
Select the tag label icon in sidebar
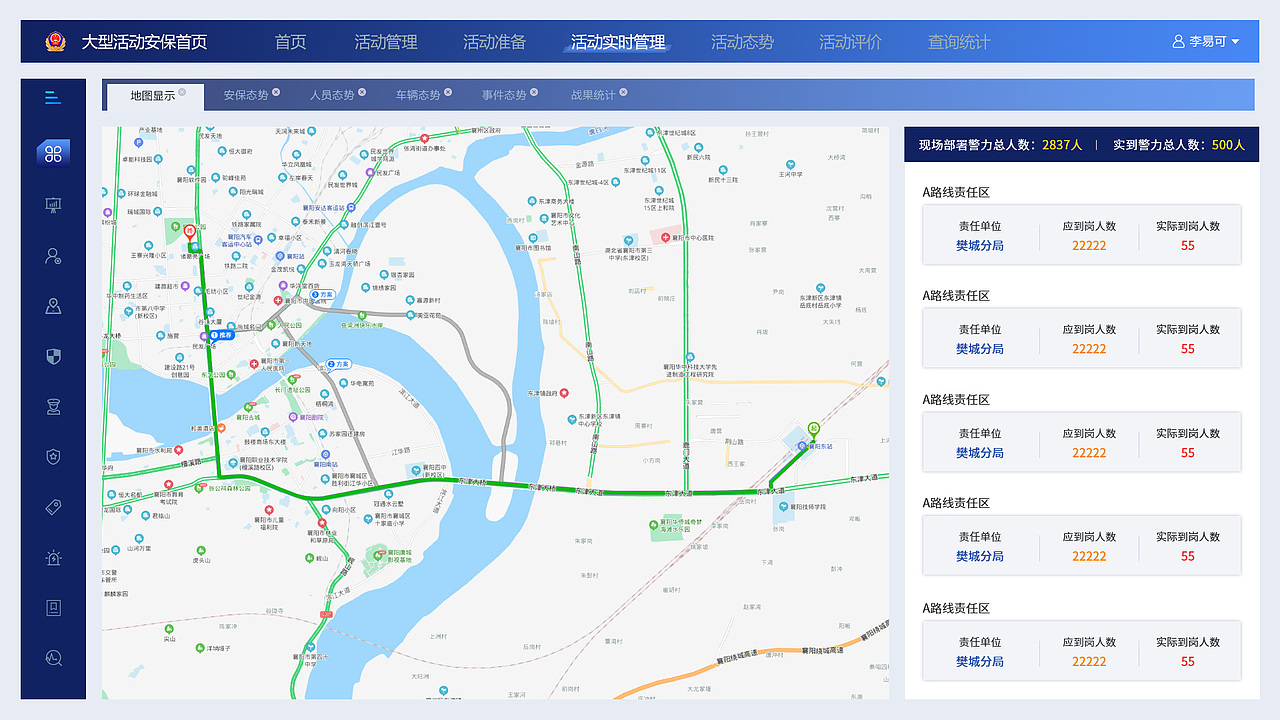52,507
